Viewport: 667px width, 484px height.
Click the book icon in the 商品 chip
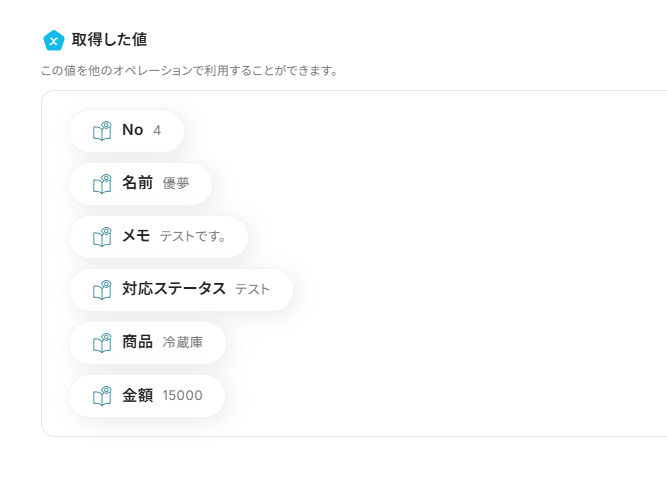coord(101,343)
